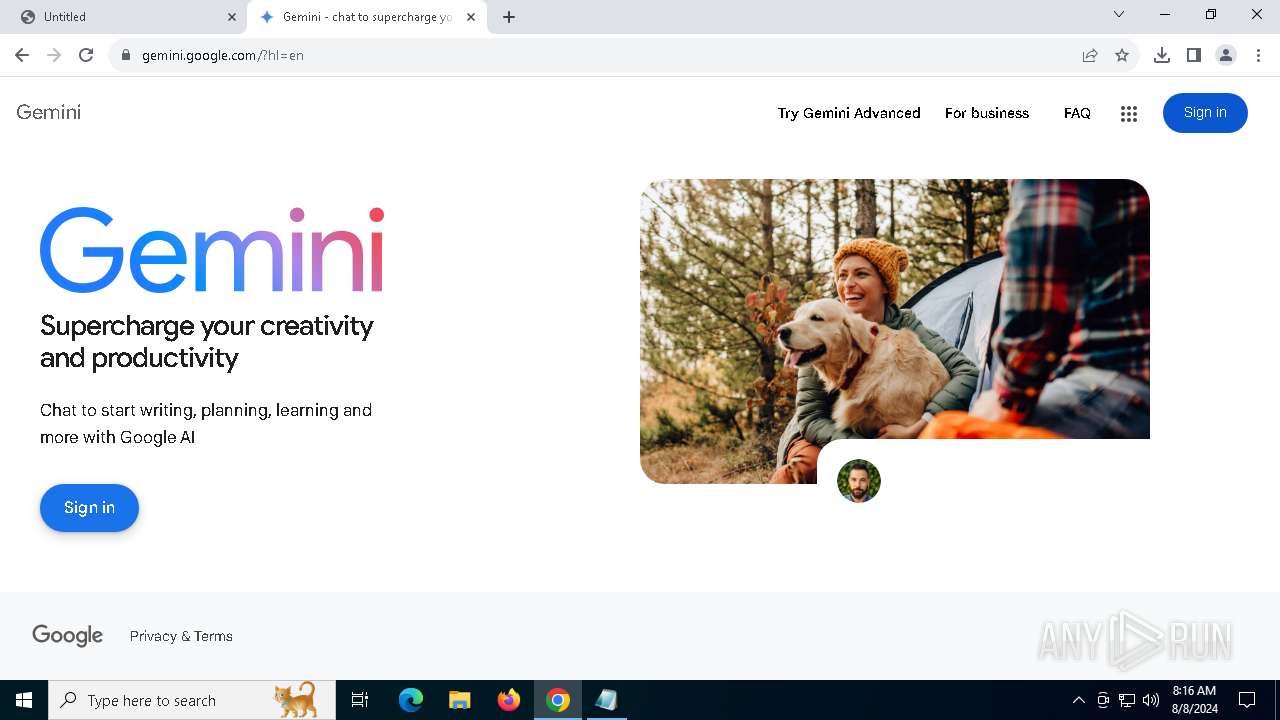The image size is (1280, 720).
Task: Open Chrome profile avatar icon
Action: pyautogui.click(x=1226, y=55)
